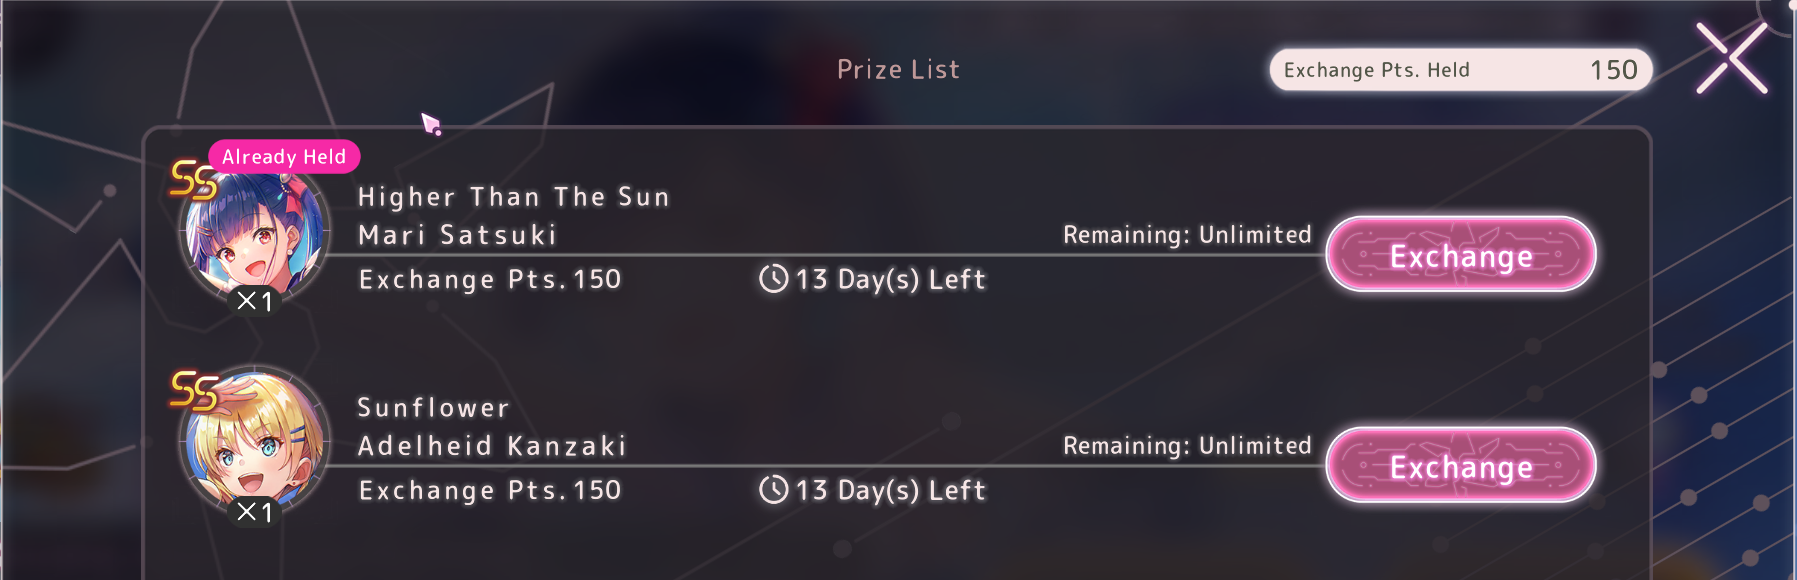The image size is (1797, 580).
Task: Exchange points for Sunflower Adelheid Kanzaki
Action: coord(1461,466)
